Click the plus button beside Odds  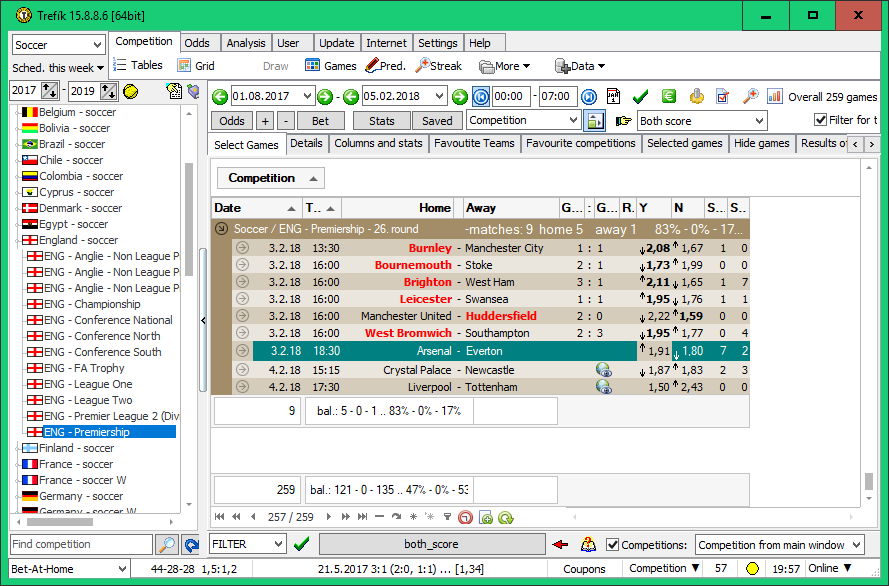coord(265,121)
